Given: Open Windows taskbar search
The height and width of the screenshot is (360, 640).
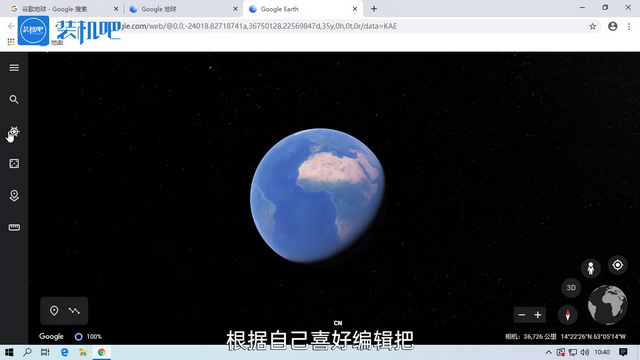Looking at the screenshot, I should click(27, 352).
